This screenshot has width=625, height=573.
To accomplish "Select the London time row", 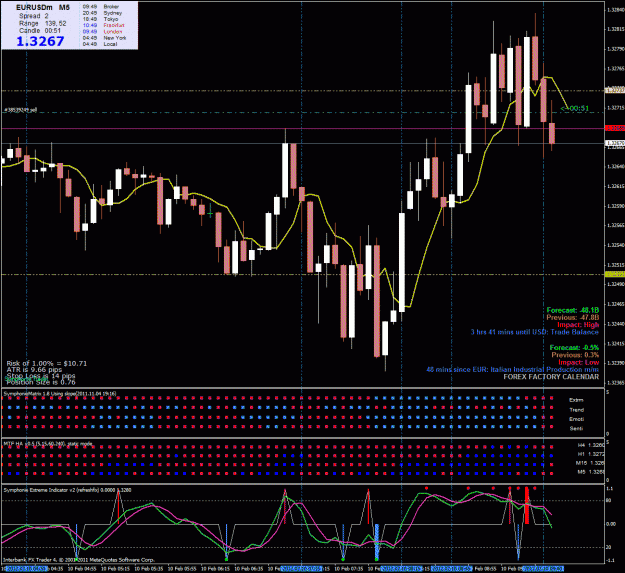I will (102, 31).
